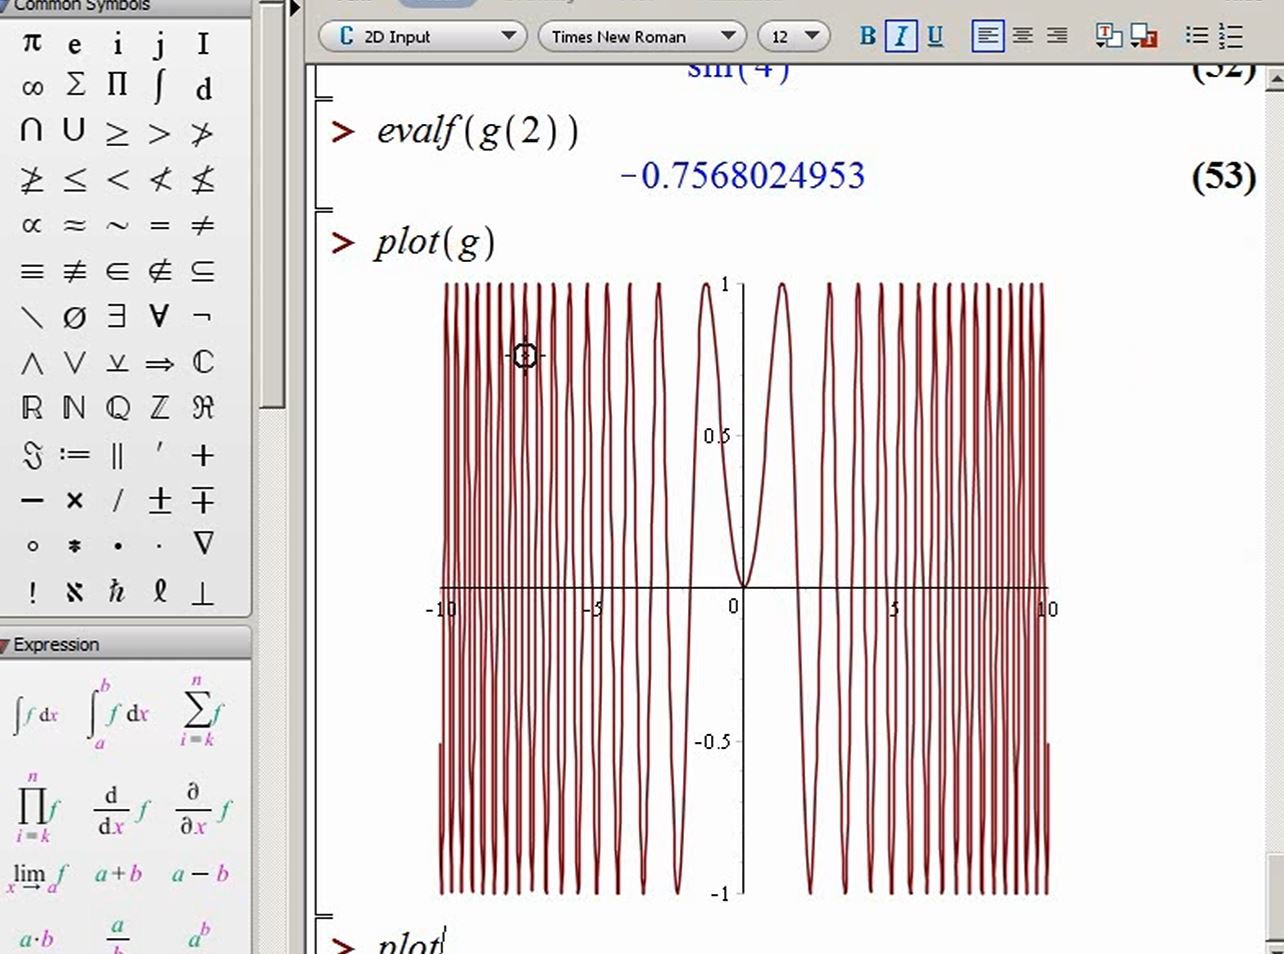
Task: Align text right
Action: point(1056,37)
